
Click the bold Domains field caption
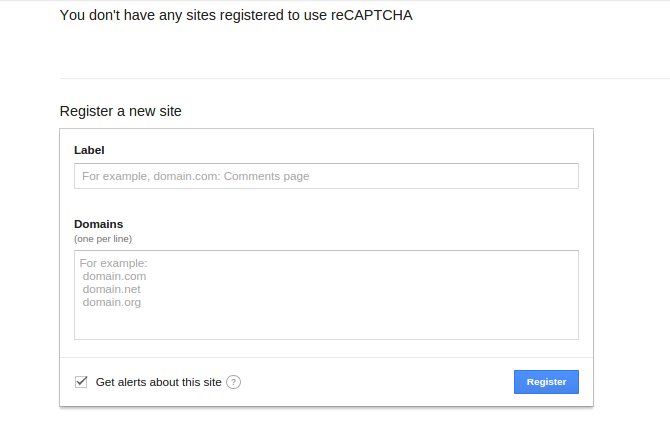coord(98,224)
